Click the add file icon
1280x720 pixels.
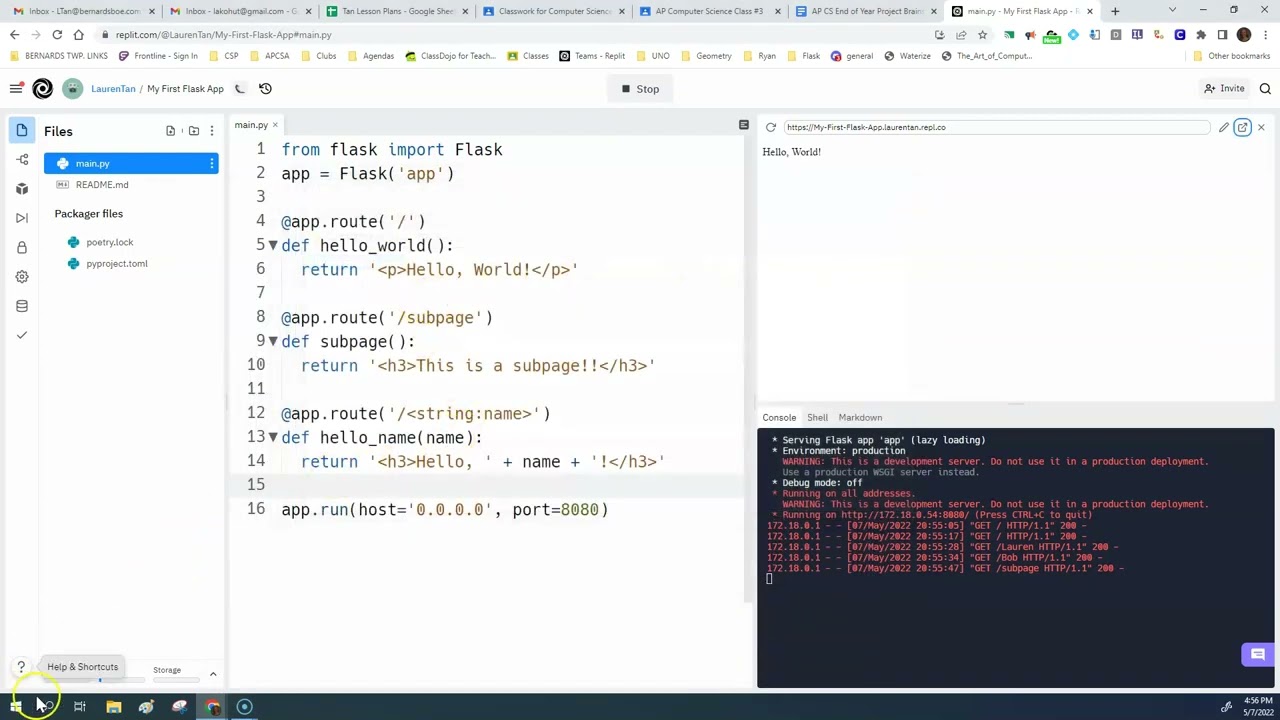(x=171, y=131)
